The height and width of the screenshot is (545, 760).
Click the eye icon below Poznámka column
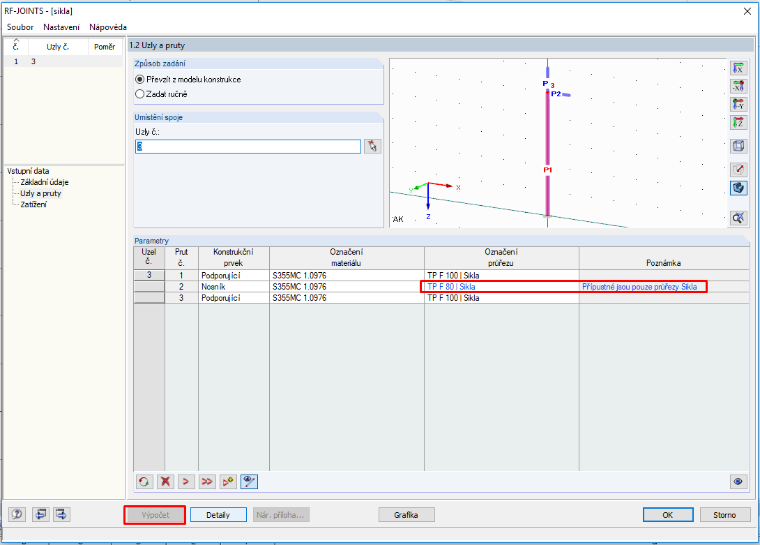(x=738, y=481)
